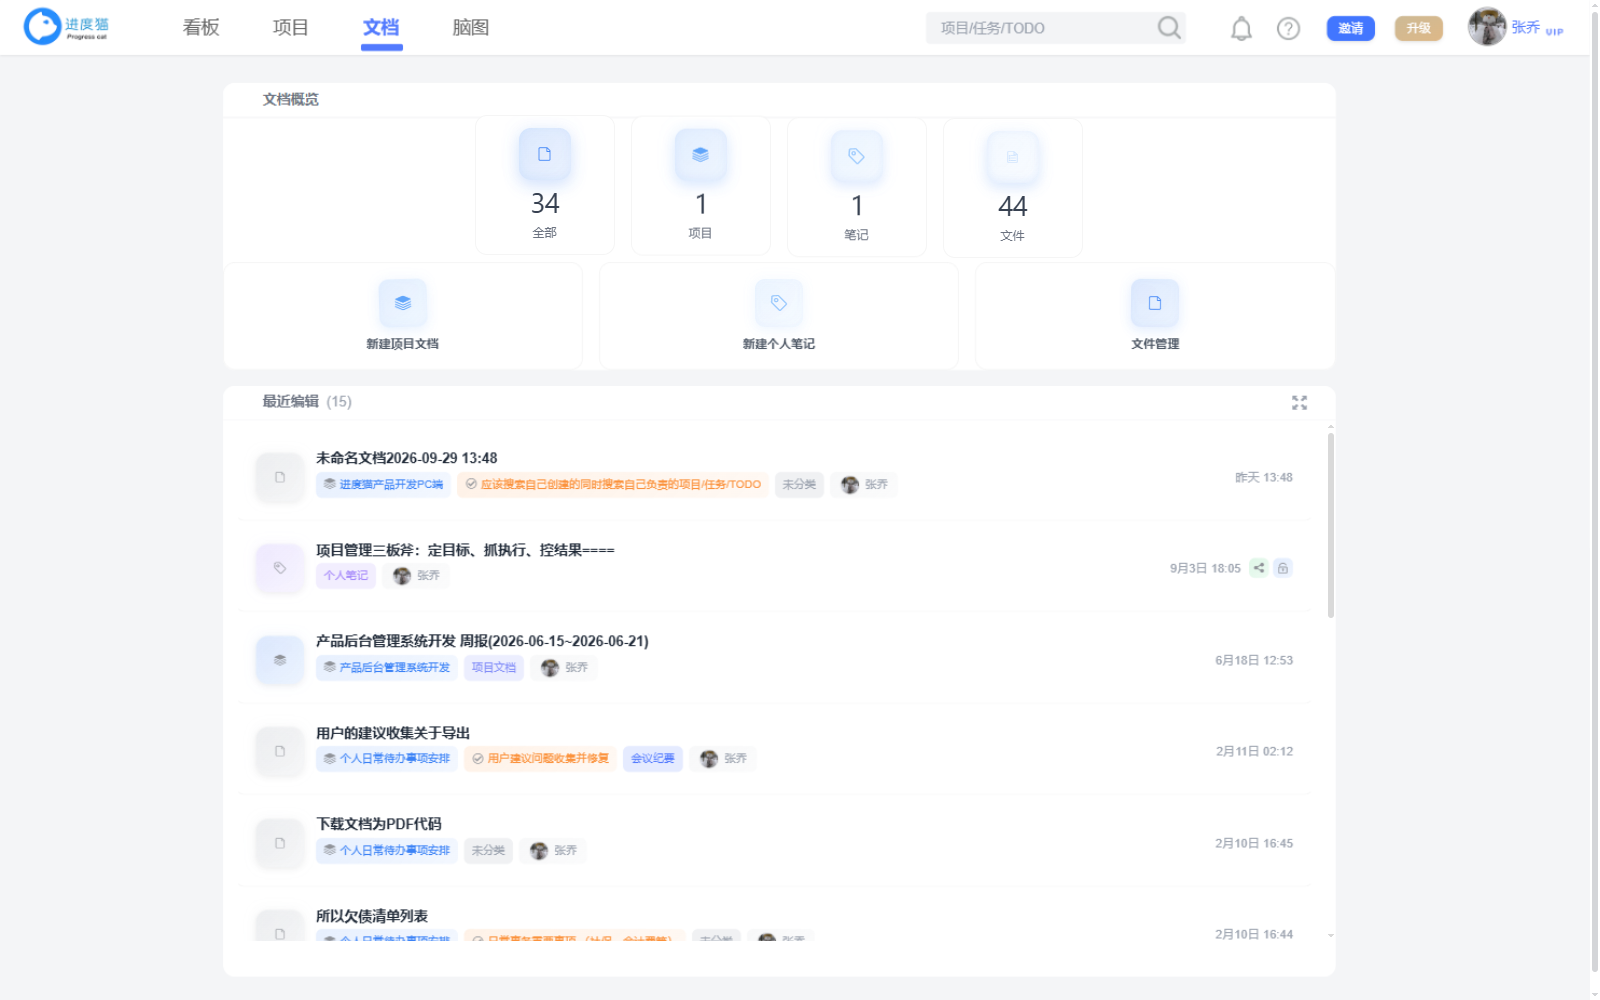Click the 项目文档 tag

494,667
